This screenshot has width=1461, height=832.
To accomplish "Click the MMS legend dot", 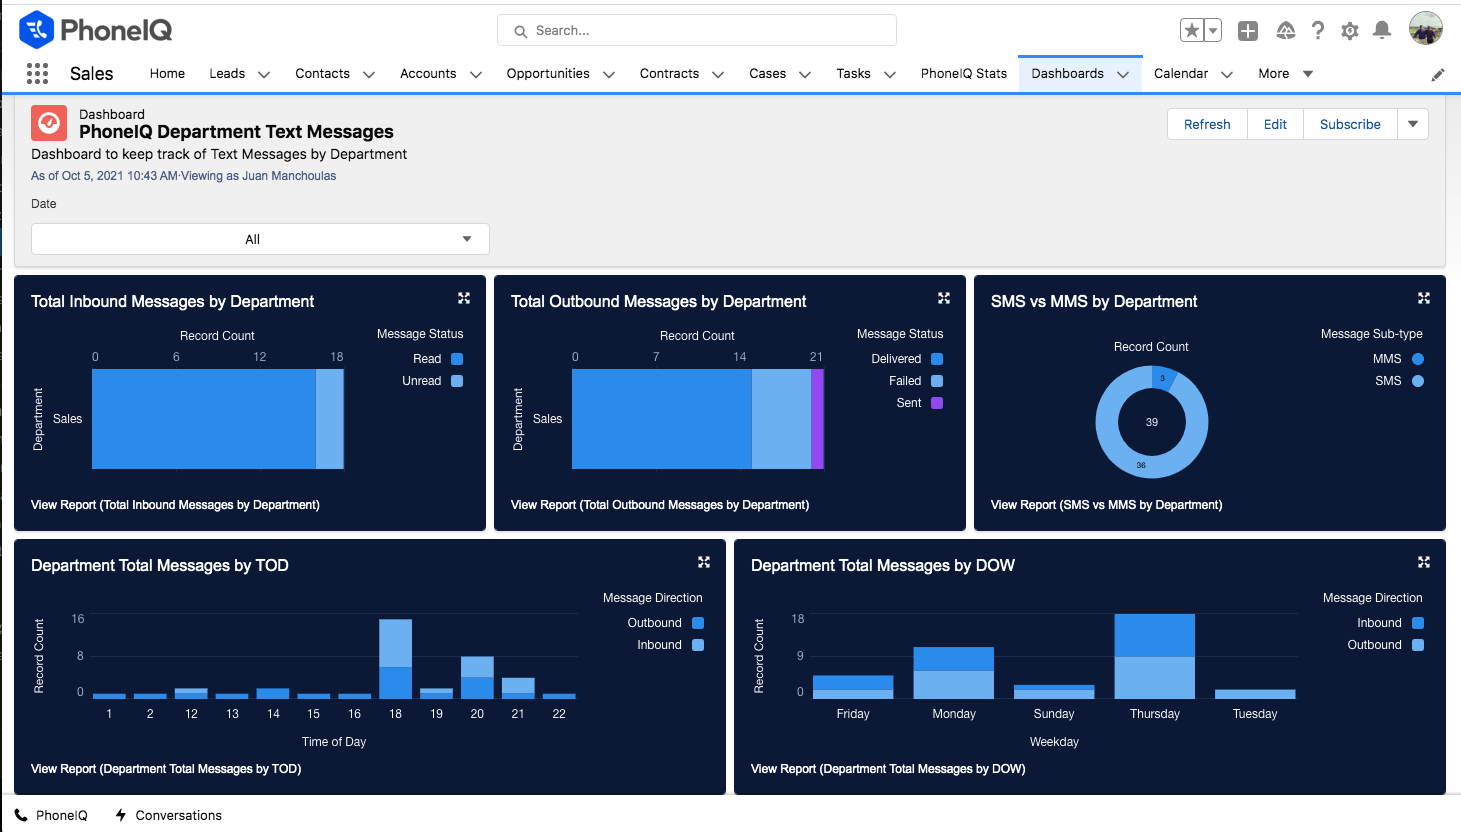I will 1418,359.
